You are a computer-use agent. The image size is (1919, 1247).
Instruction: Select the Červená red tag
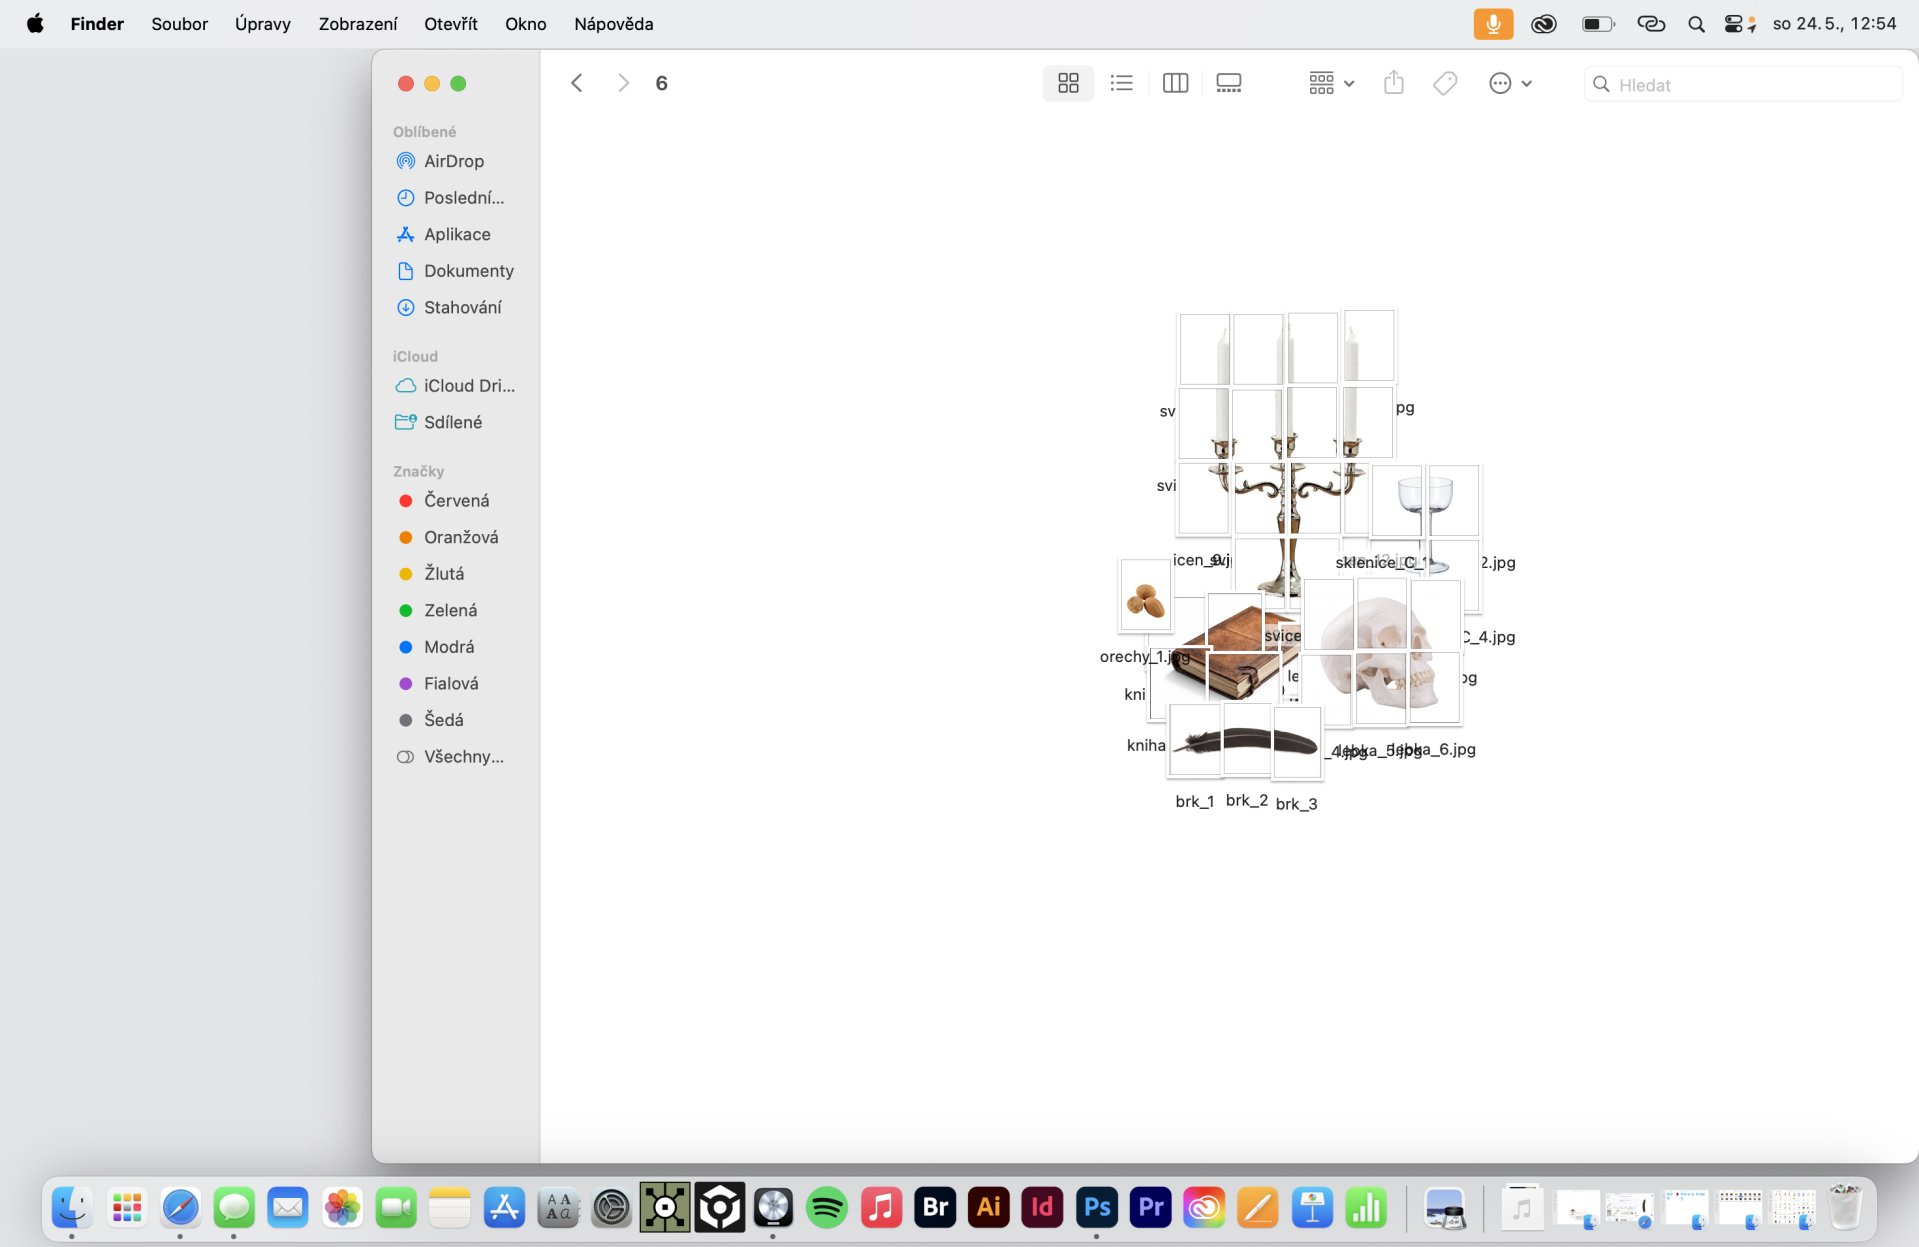[456, 500]
